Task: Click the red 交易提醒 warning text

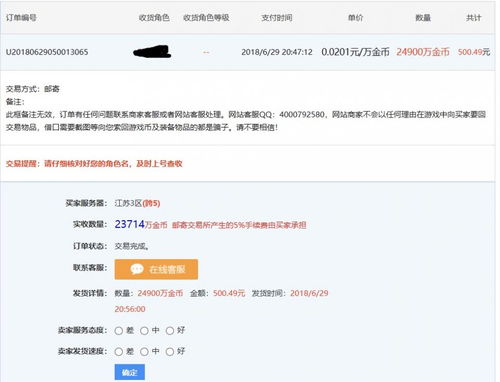Action: 94,164
